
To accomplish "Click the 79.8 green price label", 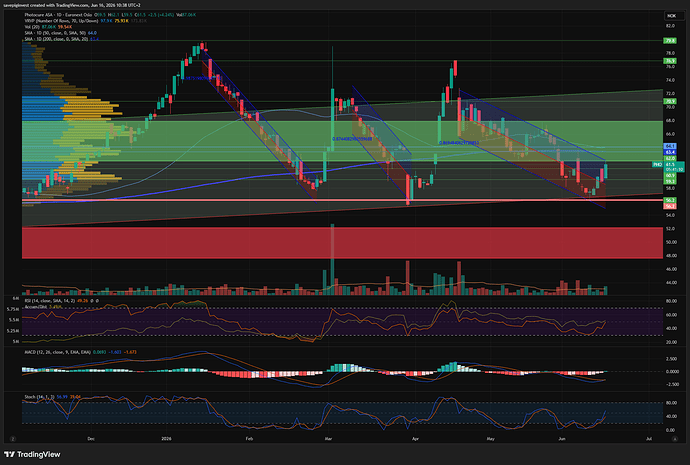I will [x=670, y=40].
